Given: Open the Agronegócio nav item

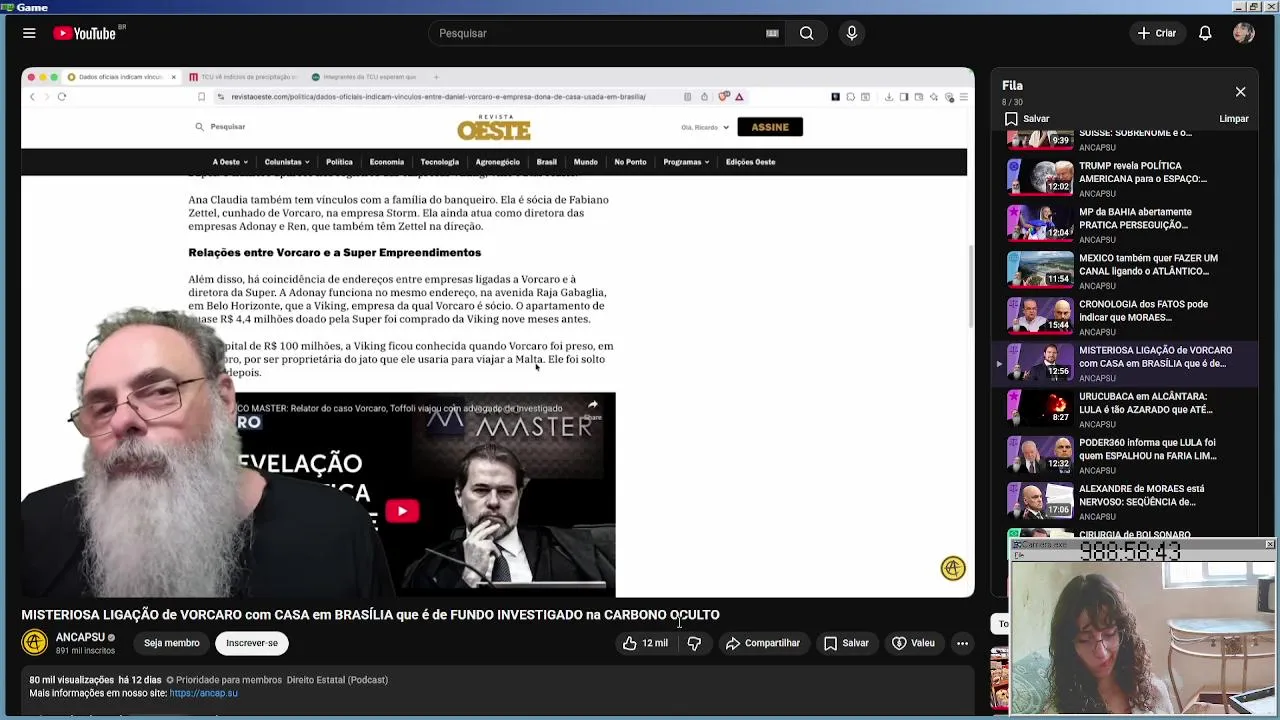Looking at the screenshot, I should point(498,162).
